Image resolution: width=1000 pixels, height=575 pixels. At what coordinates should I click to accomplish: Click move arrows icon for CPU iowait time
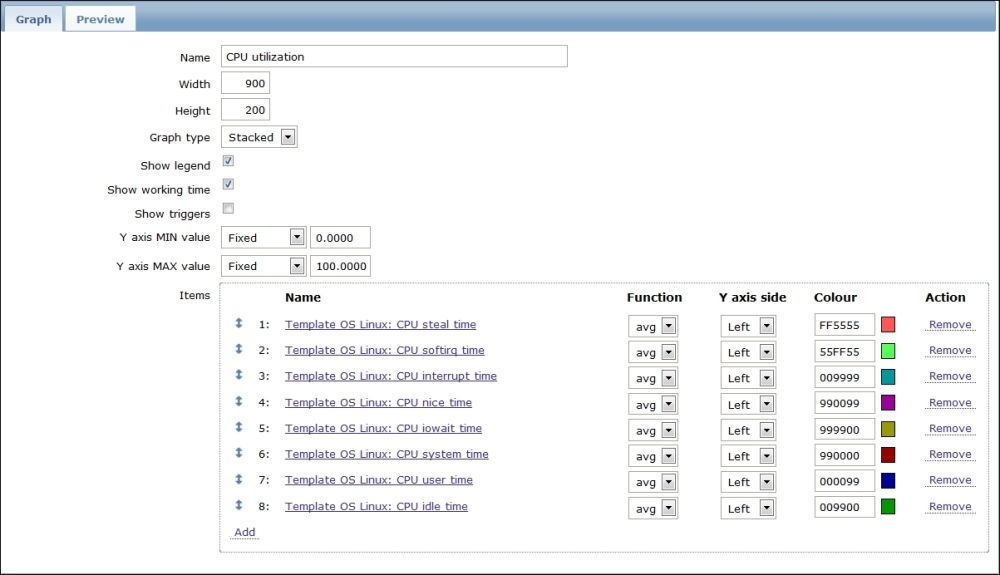pyautogui.click(x=239, y=427)
